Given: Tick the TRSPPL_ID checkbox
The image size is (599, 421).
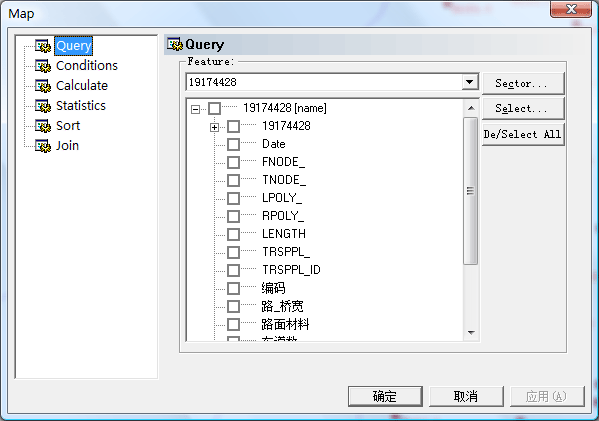Looking at the screenshot, I should (x=233, y=270).
